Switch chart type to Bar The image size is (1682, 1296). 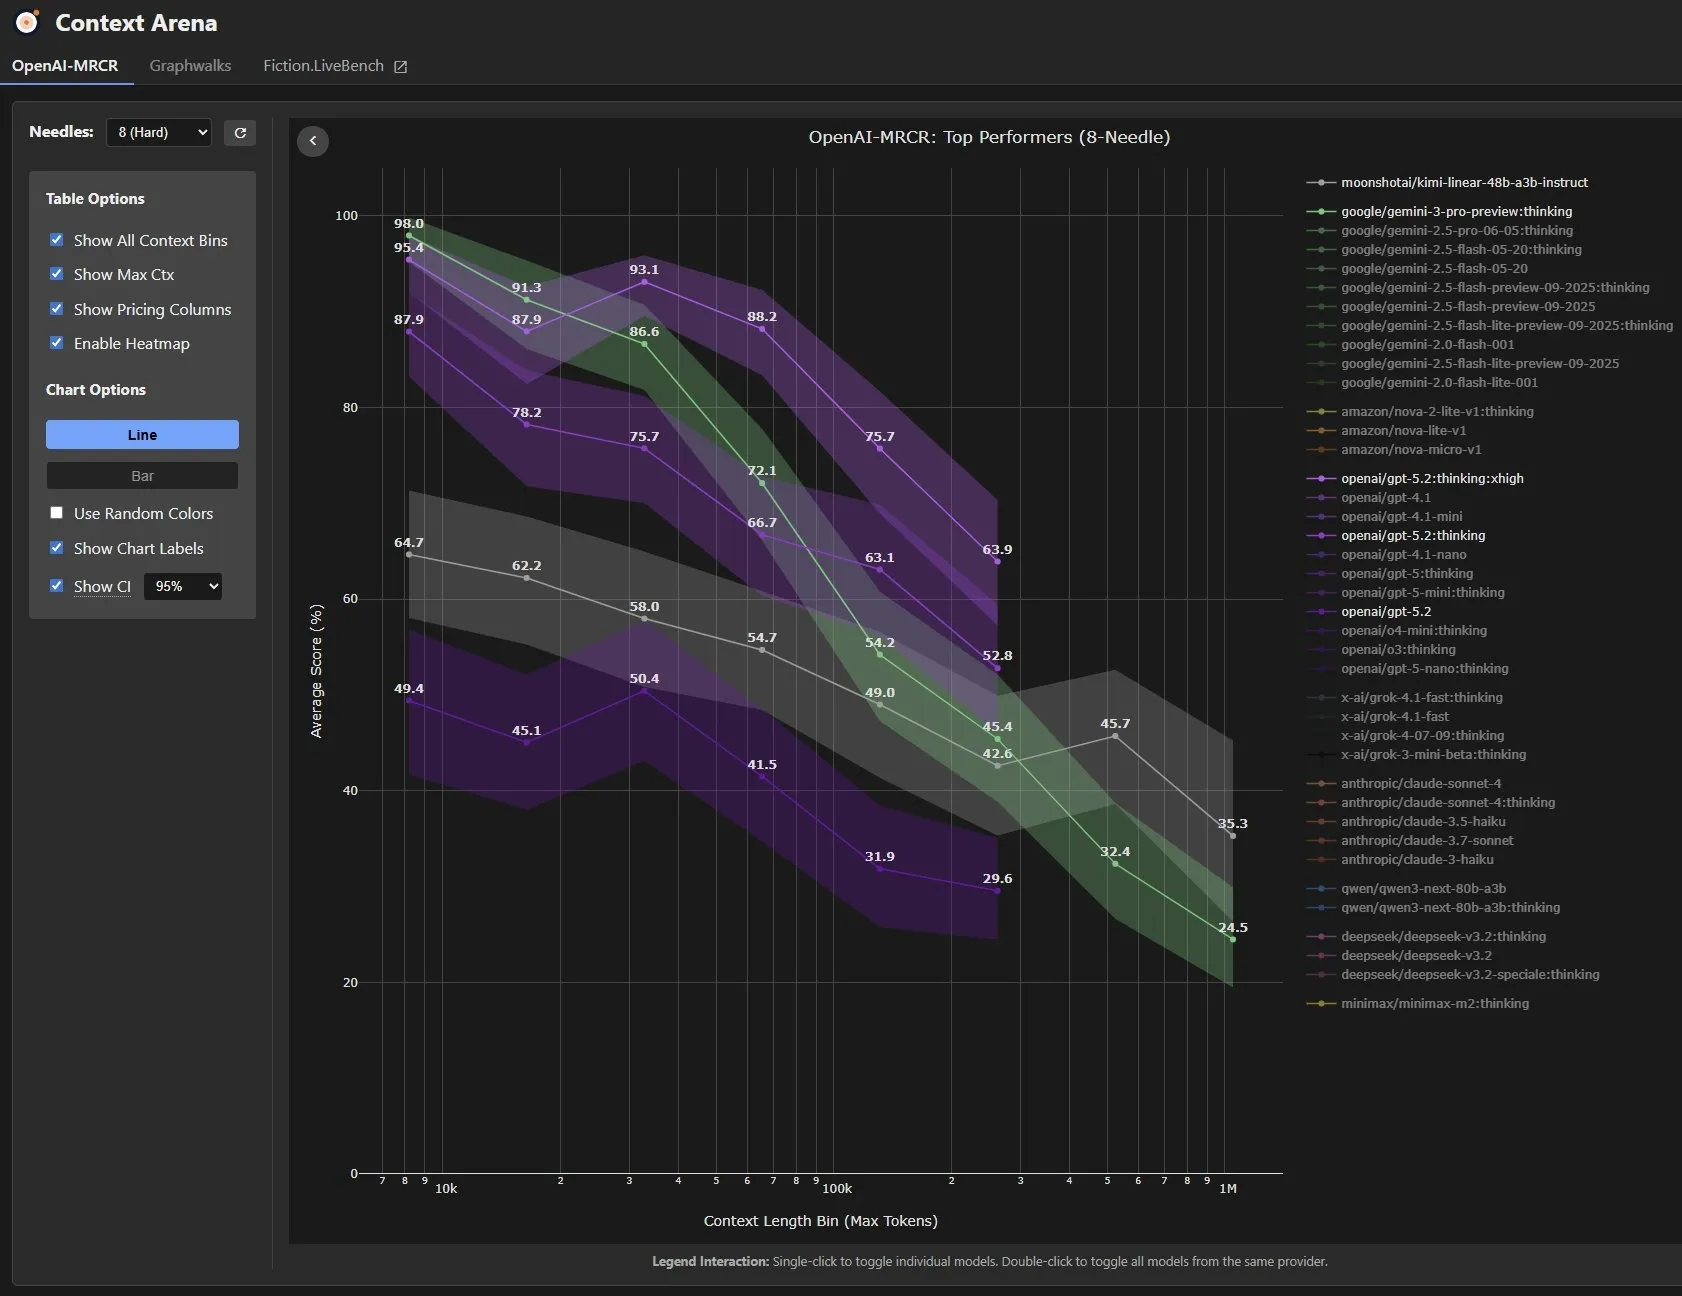pos(142,476)
